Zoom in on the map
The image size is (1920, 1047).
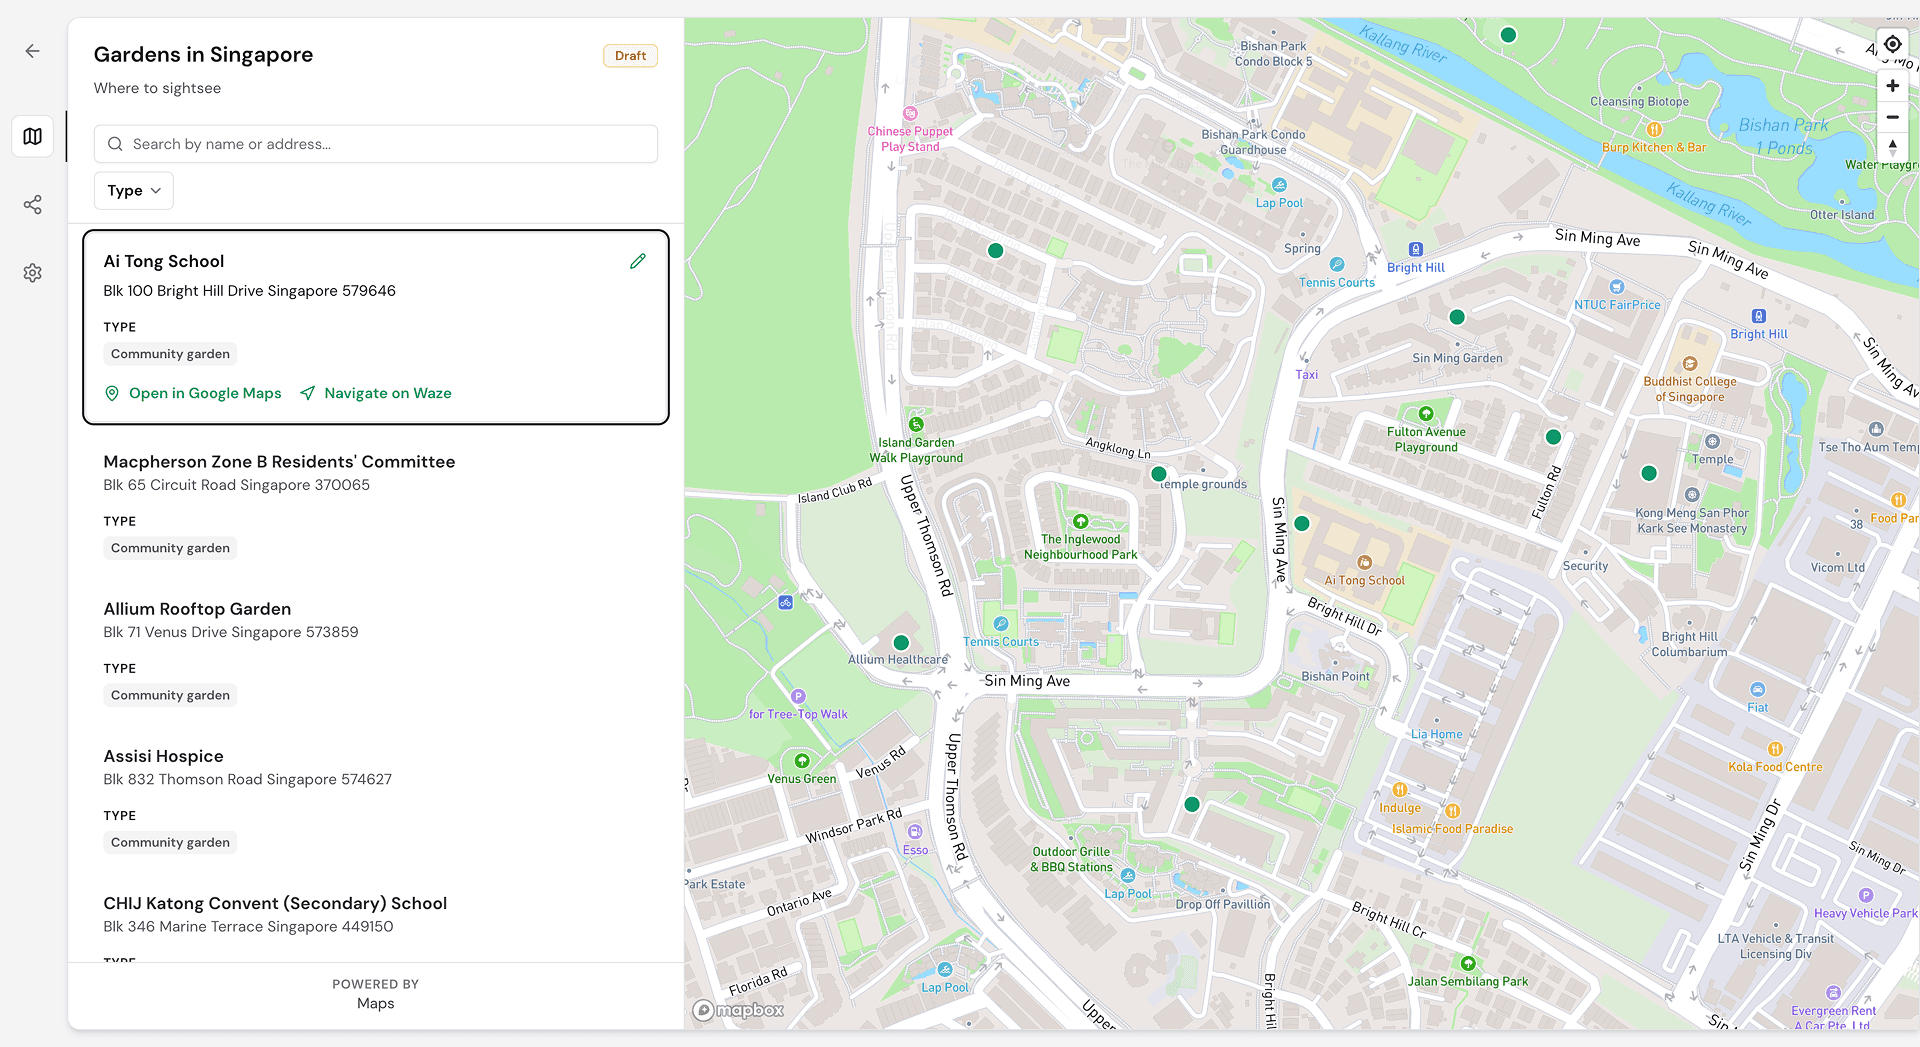click(1892, 86)
